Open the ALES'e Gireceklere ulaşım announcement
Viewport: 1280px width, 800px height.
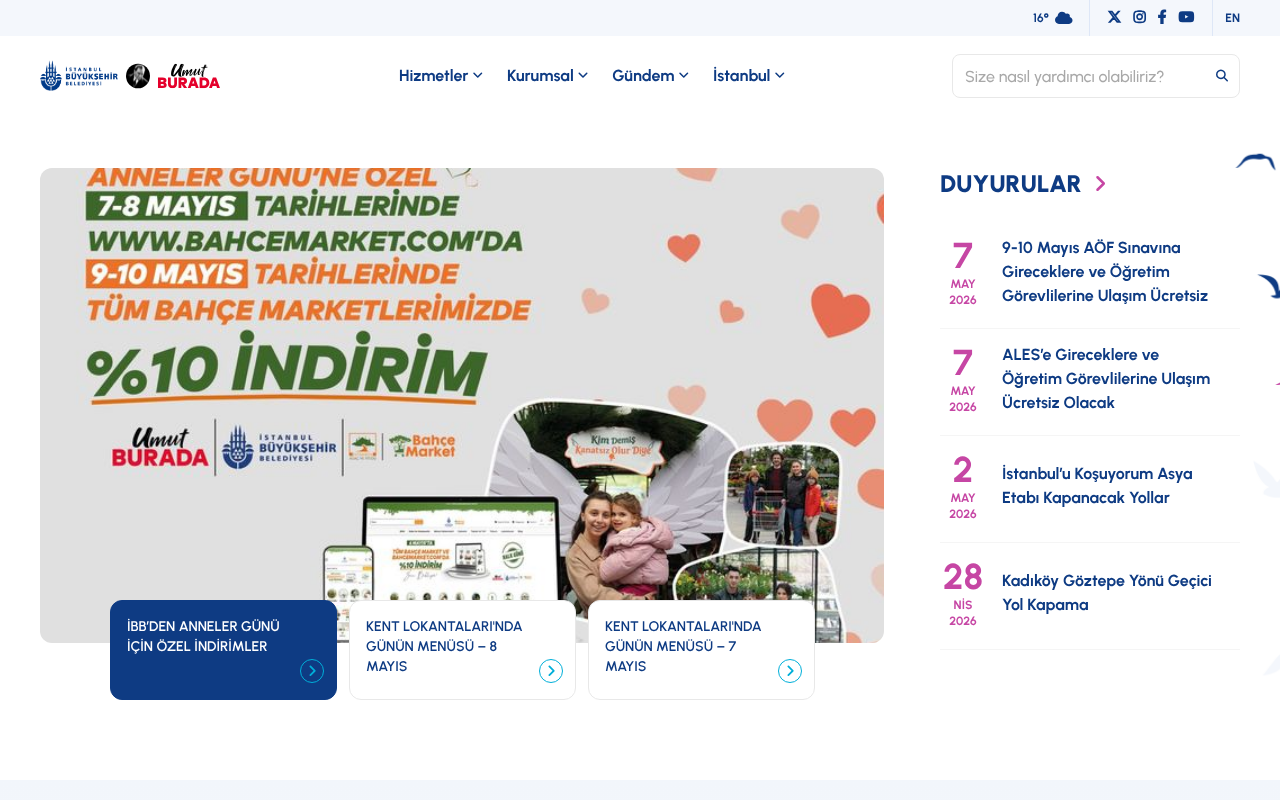1106,379
